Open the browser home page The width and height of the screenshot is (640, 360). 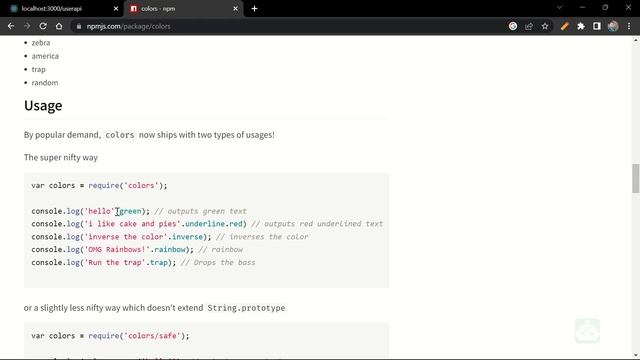point(59,26)
